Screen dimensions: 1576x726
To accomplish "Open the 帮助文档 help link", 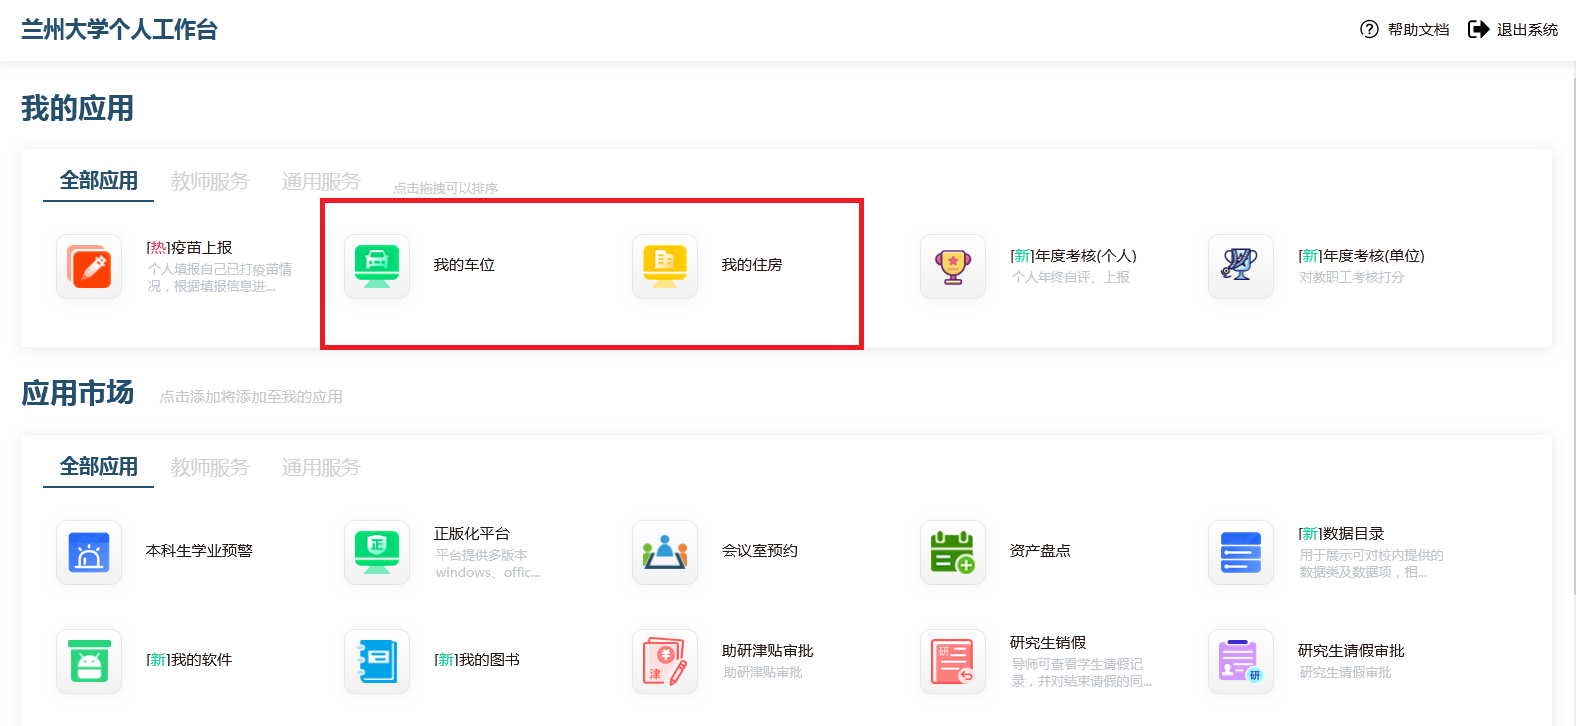I will (x=1405, y=30).
